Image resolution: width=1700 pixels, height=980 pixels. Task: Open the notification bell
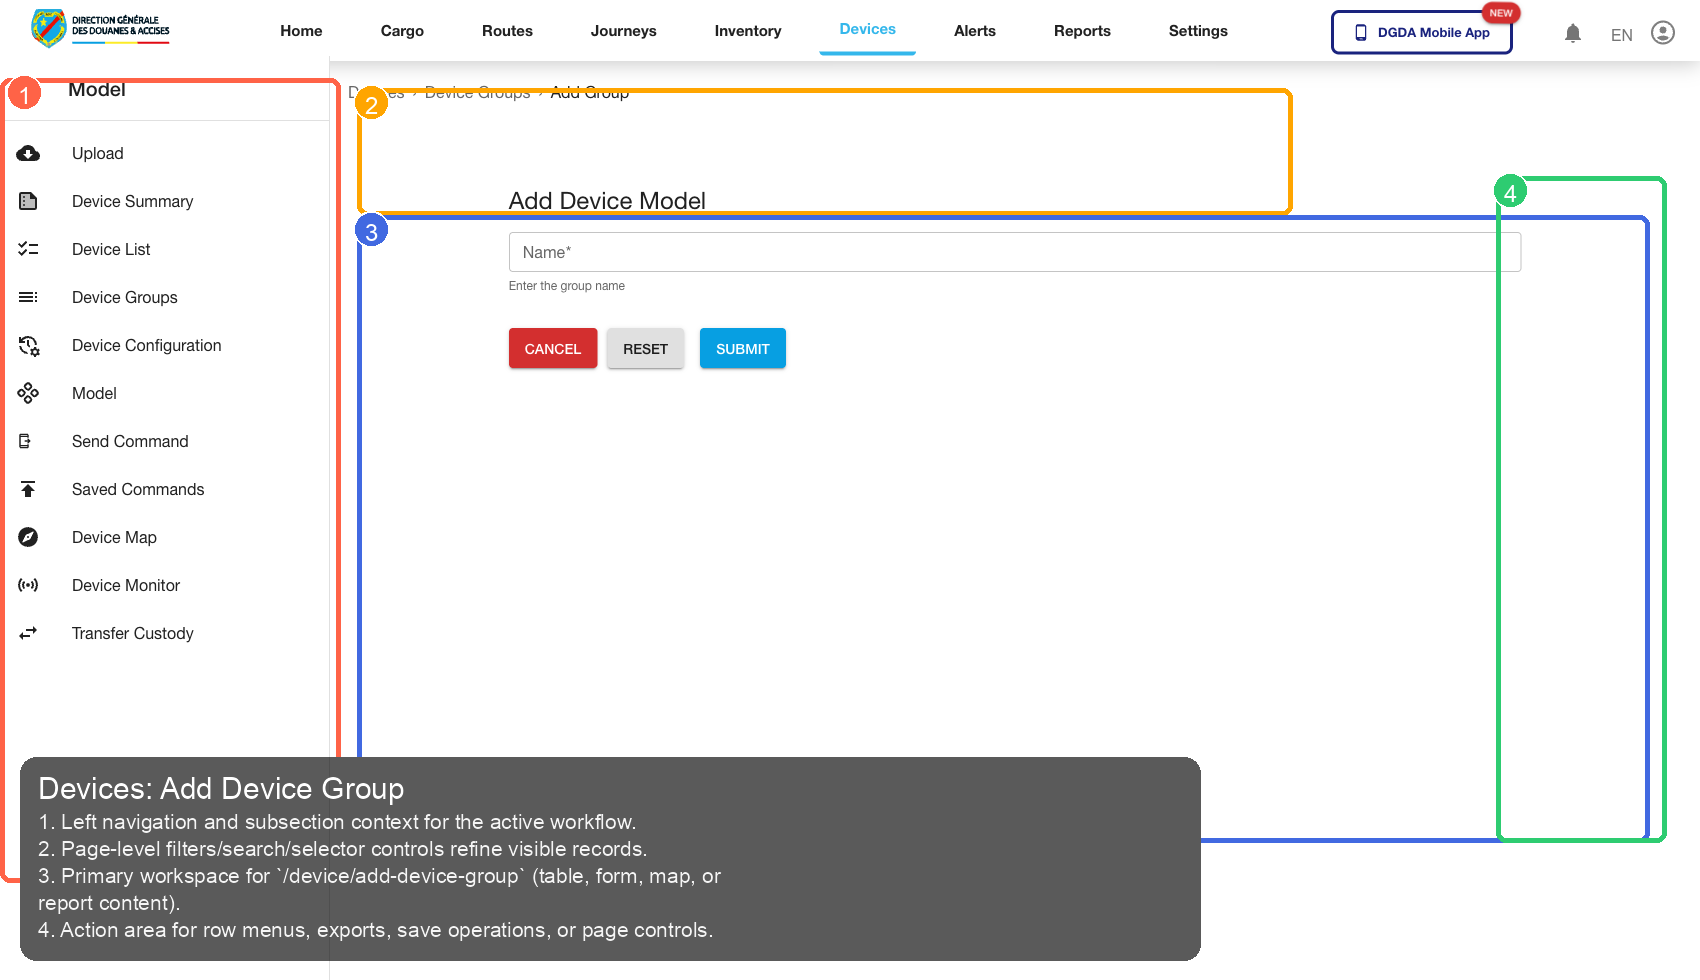[1573, 32]
